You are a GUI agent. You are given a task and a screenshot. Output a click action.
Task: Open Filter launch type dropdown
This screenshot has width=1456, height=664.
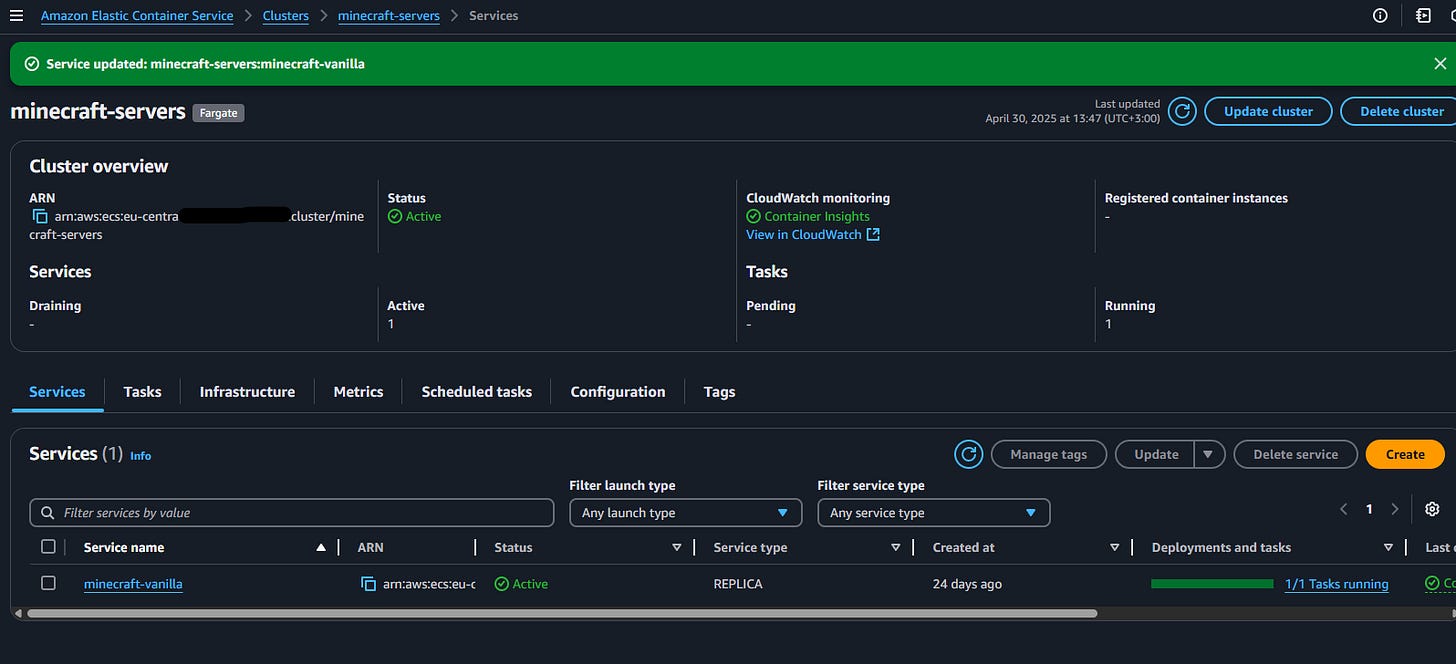[x=685, y=513]
